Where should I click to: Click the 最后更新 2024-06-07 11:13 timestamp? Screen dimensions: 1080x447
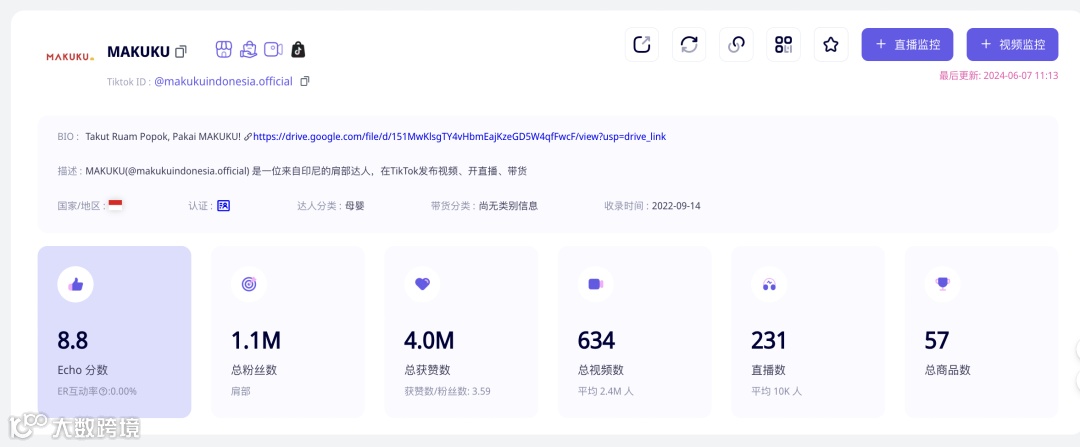[x=999, y=76]
